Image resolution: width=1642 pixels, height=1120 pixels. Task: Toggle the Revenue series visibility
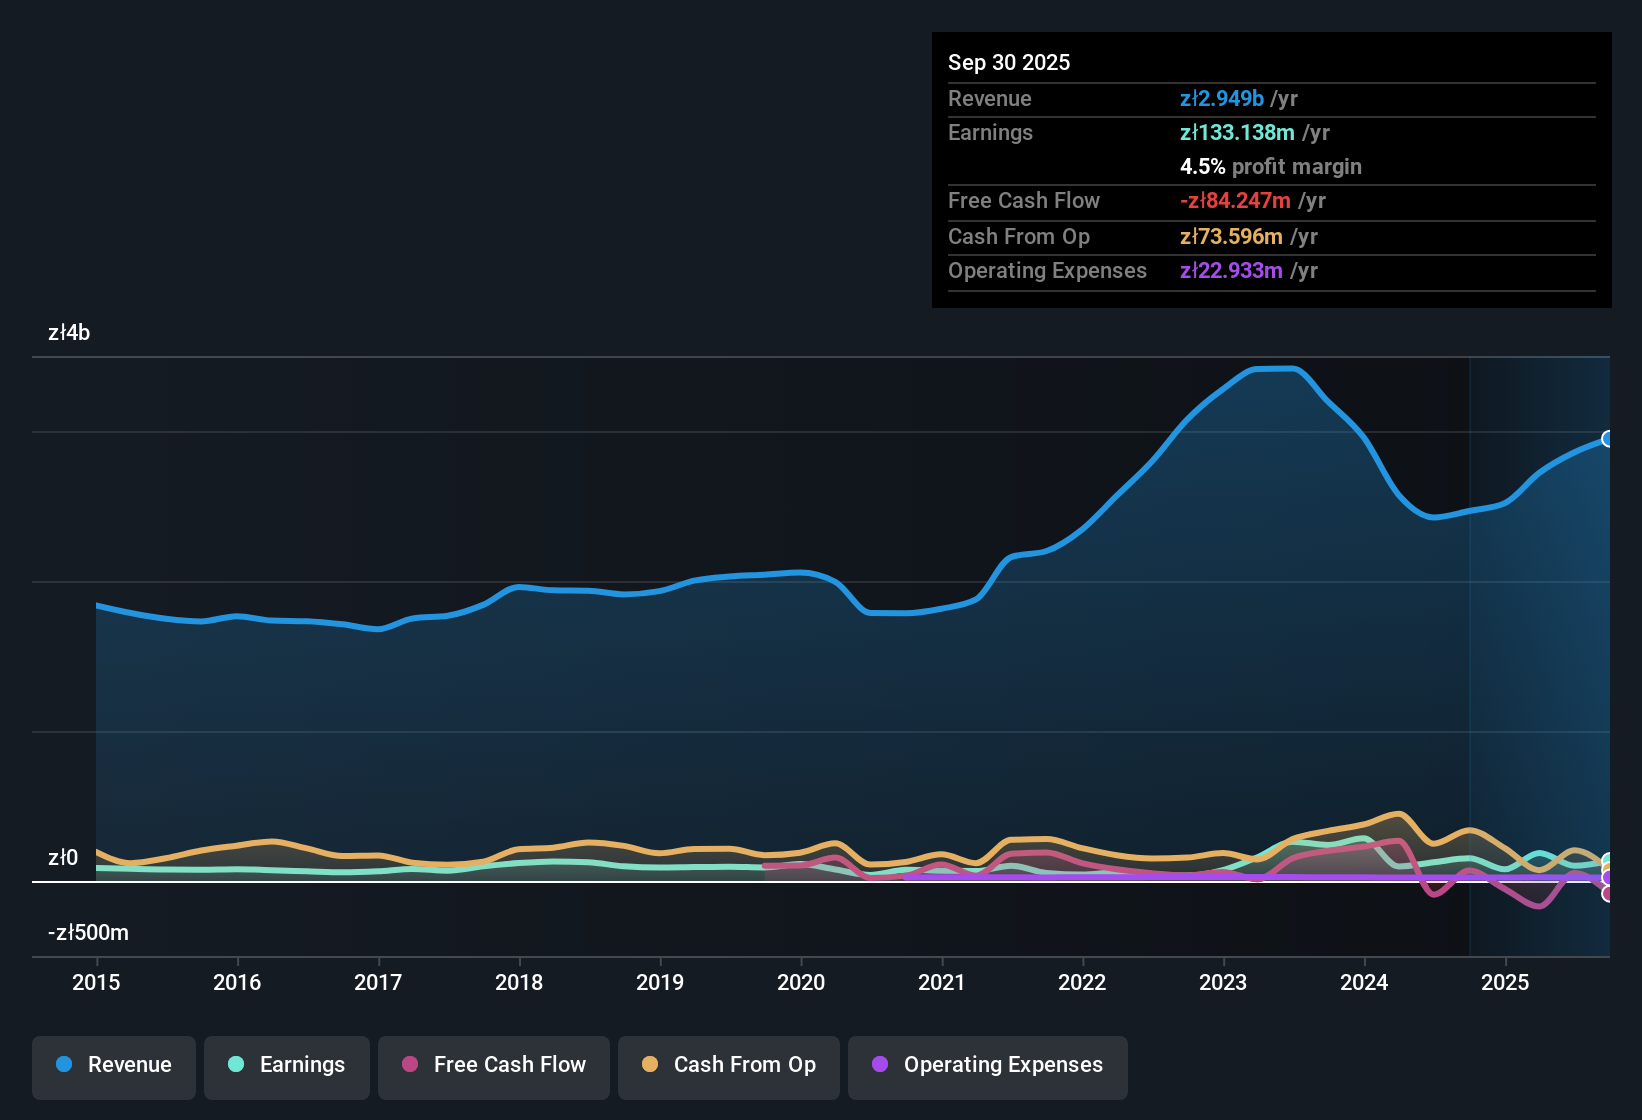pyautogui.click(x=113, y=1065)
